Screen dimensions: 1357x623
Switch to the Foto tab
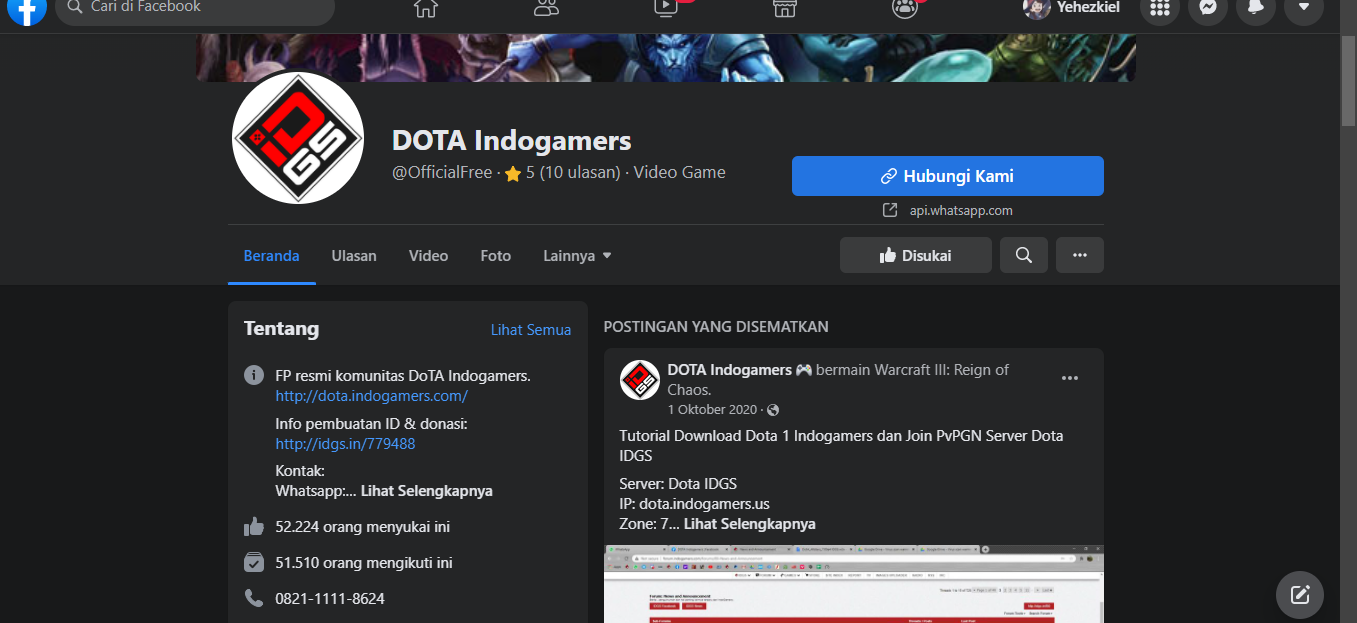point(495,256)
